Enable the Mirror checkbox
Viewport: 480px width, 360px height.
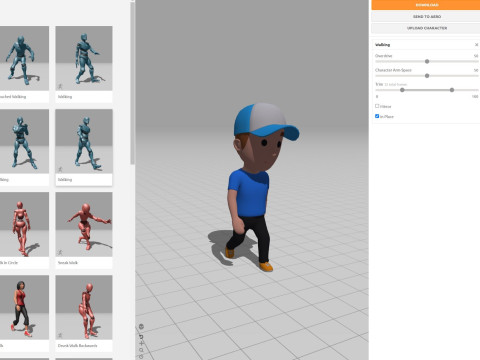[x=377, y=106]
